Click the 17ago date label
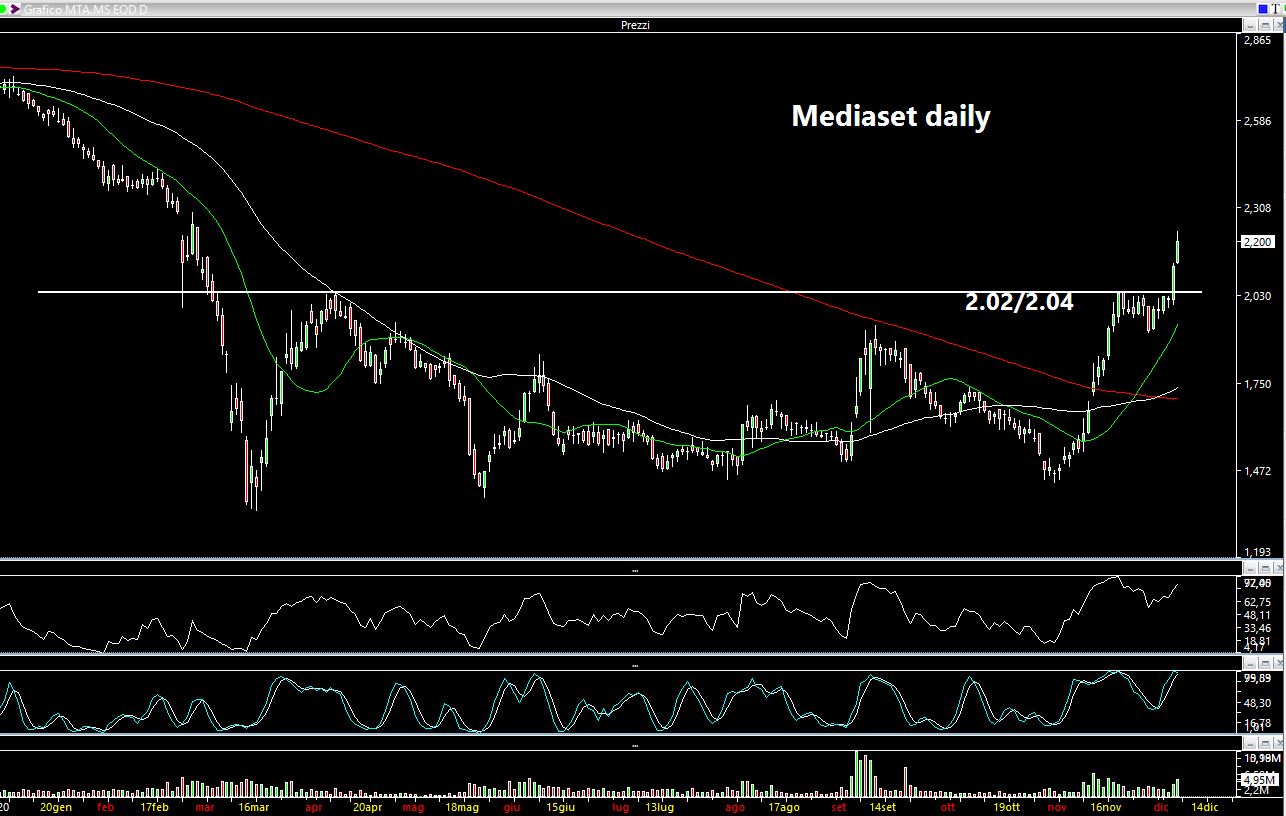The height and width of the screenshot is (816, 1286). point(784,807)
